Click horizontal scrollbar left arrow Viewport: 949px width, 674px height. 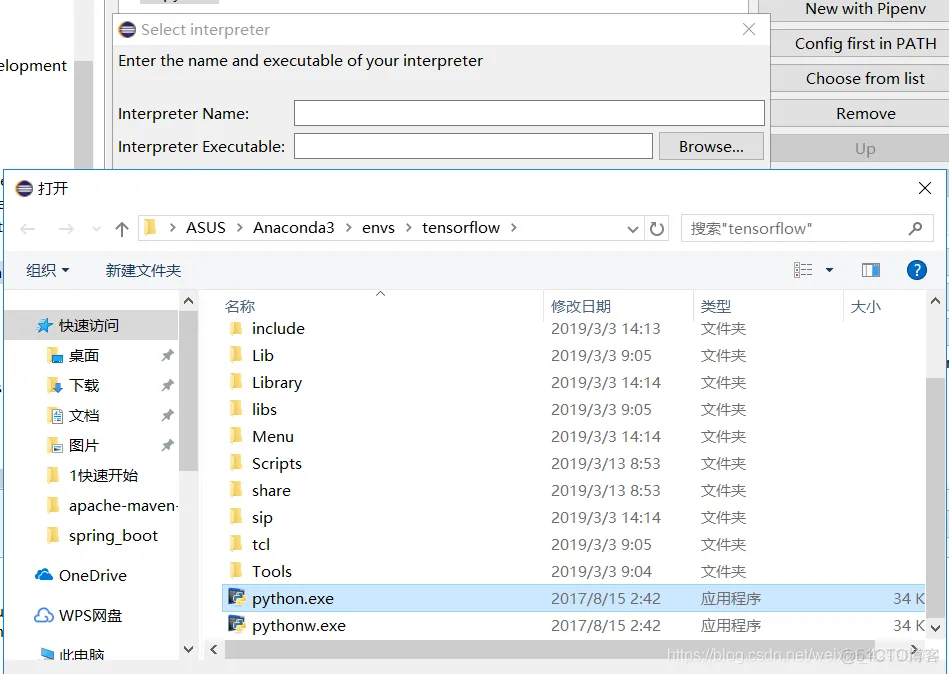(x=214, y=649)
